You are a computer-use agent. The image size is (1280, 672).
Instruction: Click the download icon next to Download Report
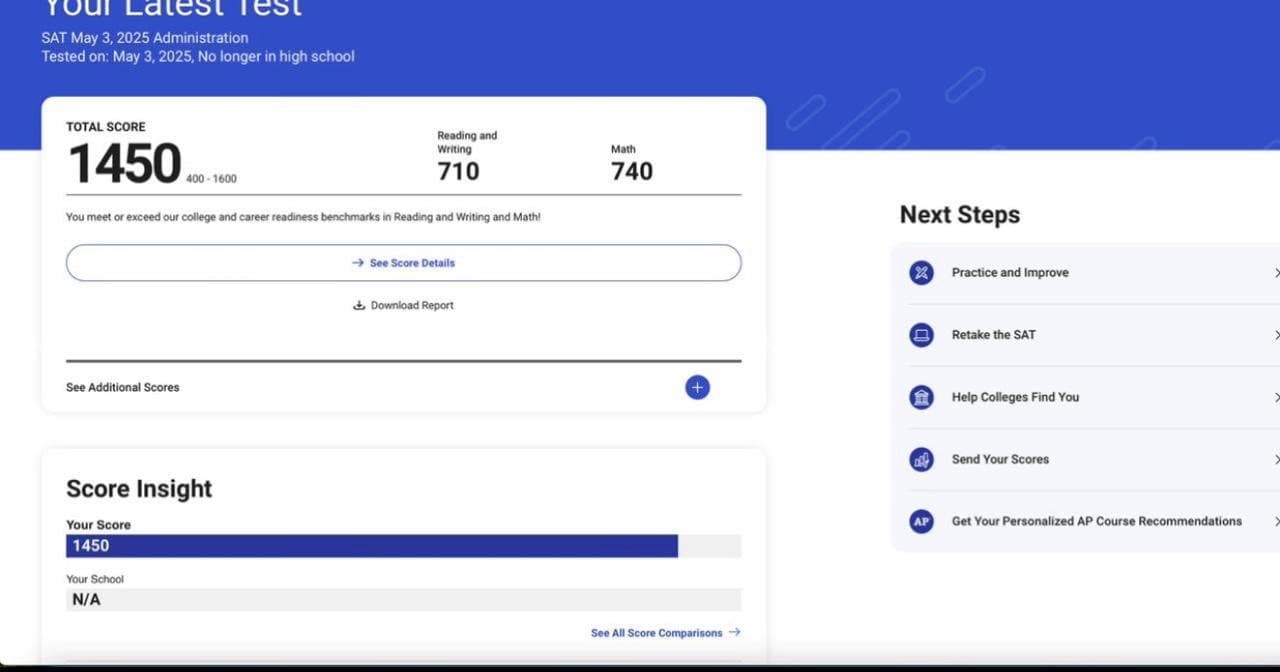pos(359,305)
